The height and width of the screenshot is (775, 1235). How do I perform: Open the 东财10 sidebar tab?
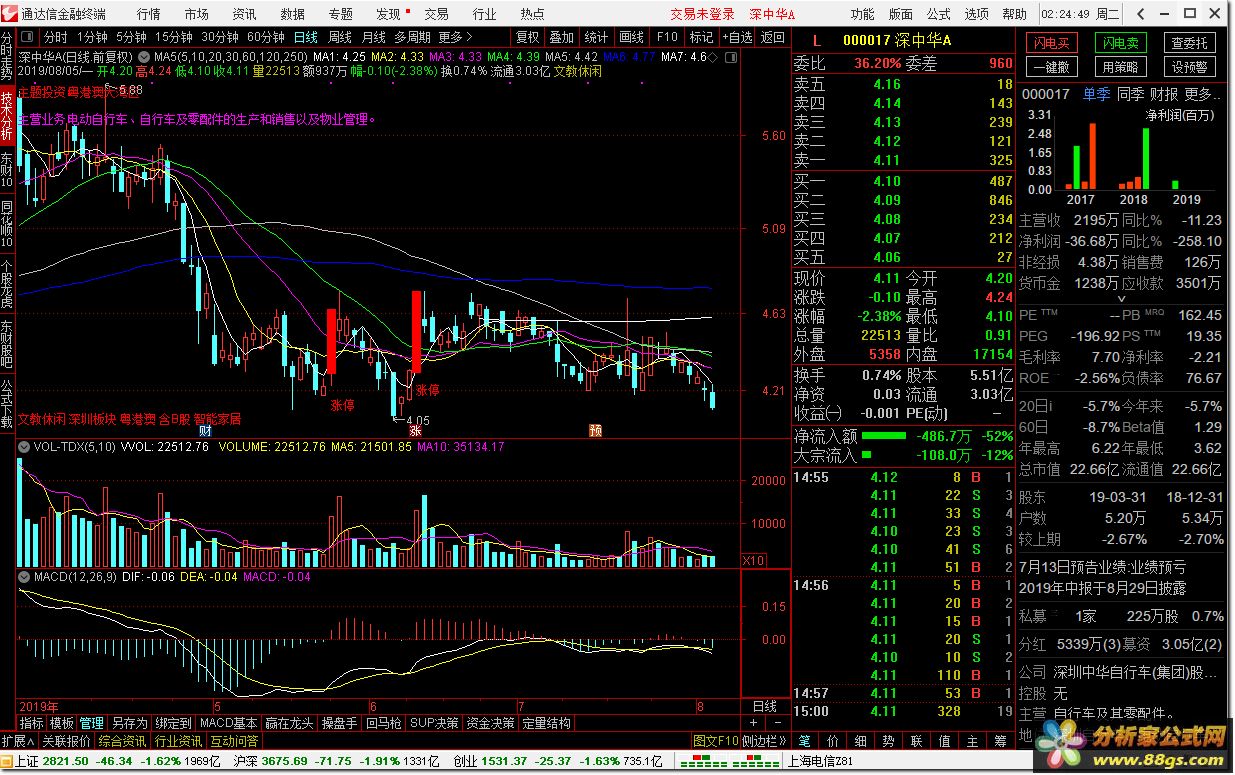click(x=8, y=172)
